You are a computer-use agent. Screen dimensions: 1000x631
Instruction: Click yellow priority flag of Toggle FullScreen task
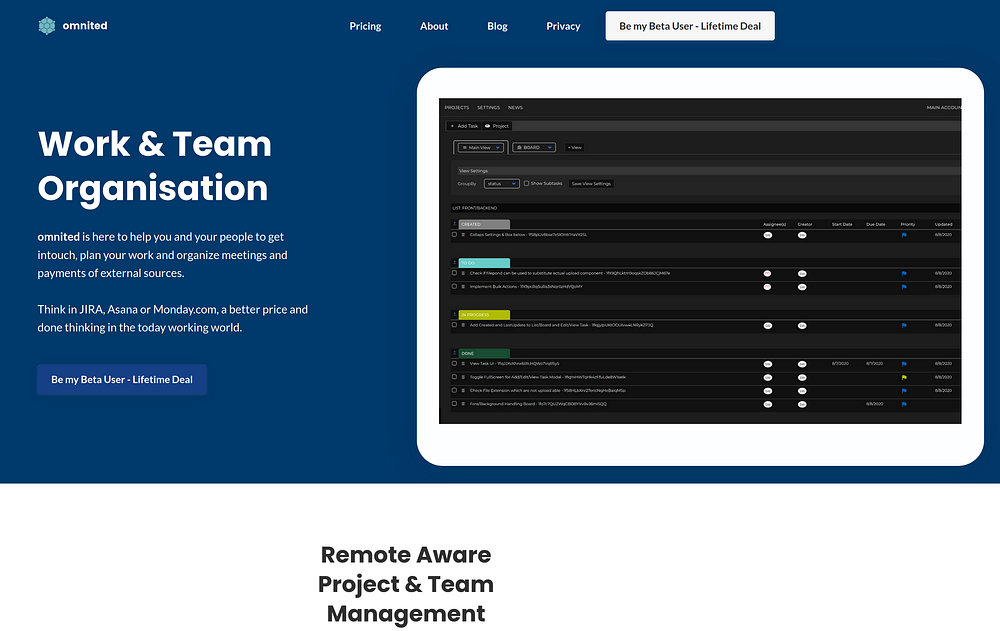904,378
